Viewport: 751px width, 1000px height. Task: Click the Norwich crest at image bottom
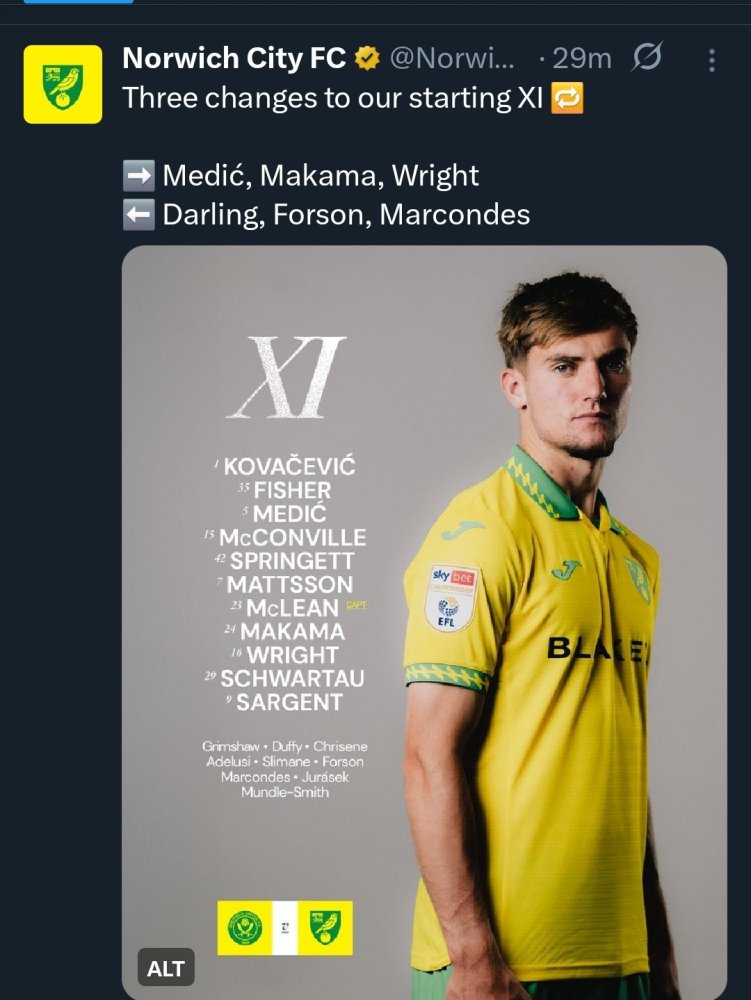(324, 927)
